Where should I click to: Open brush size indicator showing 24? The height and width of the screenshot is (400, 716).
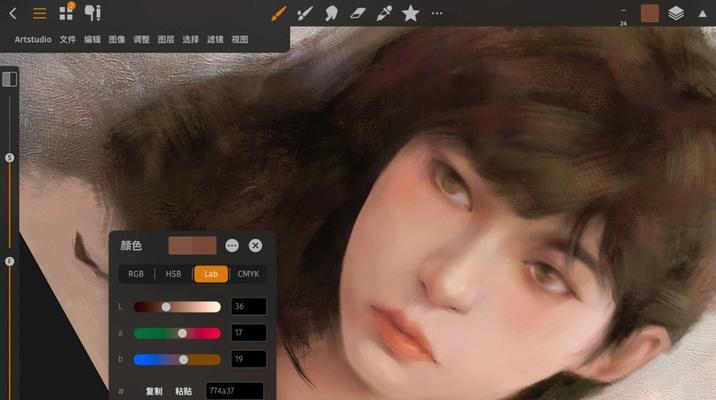pos(623,16)
